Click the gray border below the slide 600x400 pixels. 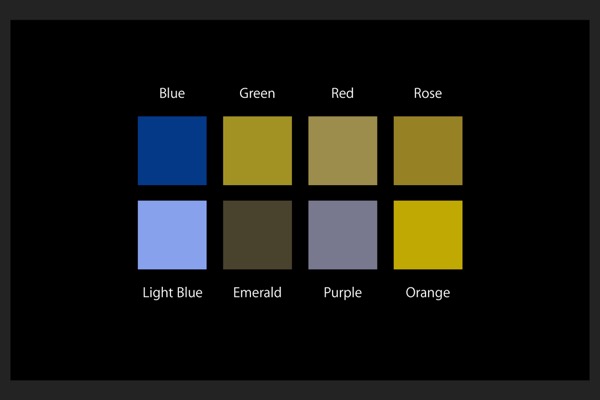point(300,390)
